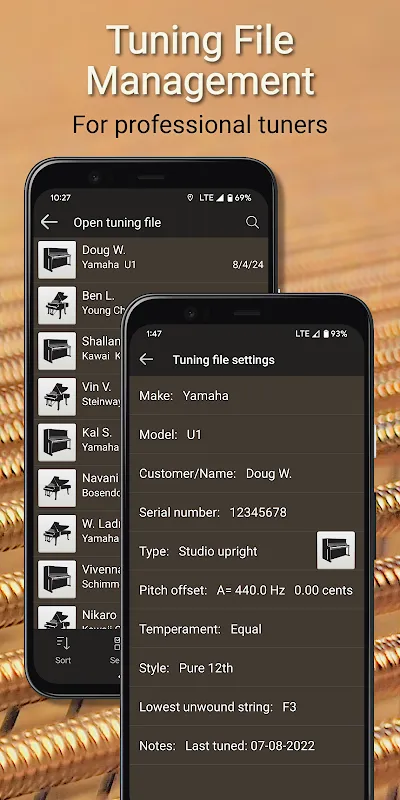
Task: Open Doug W. Yamaha U1 tuning file
Action: 151,260
